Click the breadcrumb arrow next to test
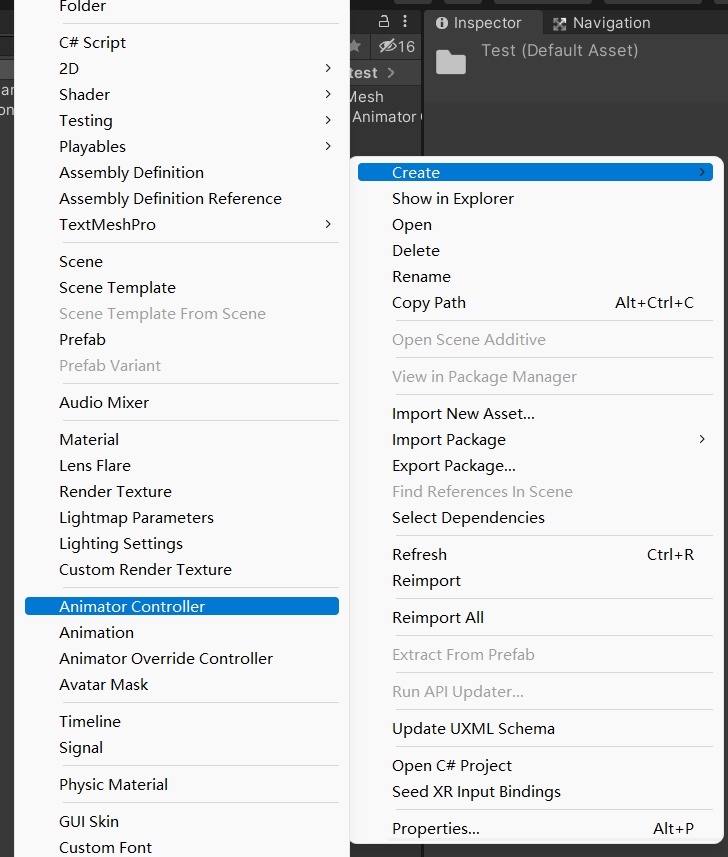Image resolution: width=728 pixels, height=857 pixels. click(x=391, y=73)
